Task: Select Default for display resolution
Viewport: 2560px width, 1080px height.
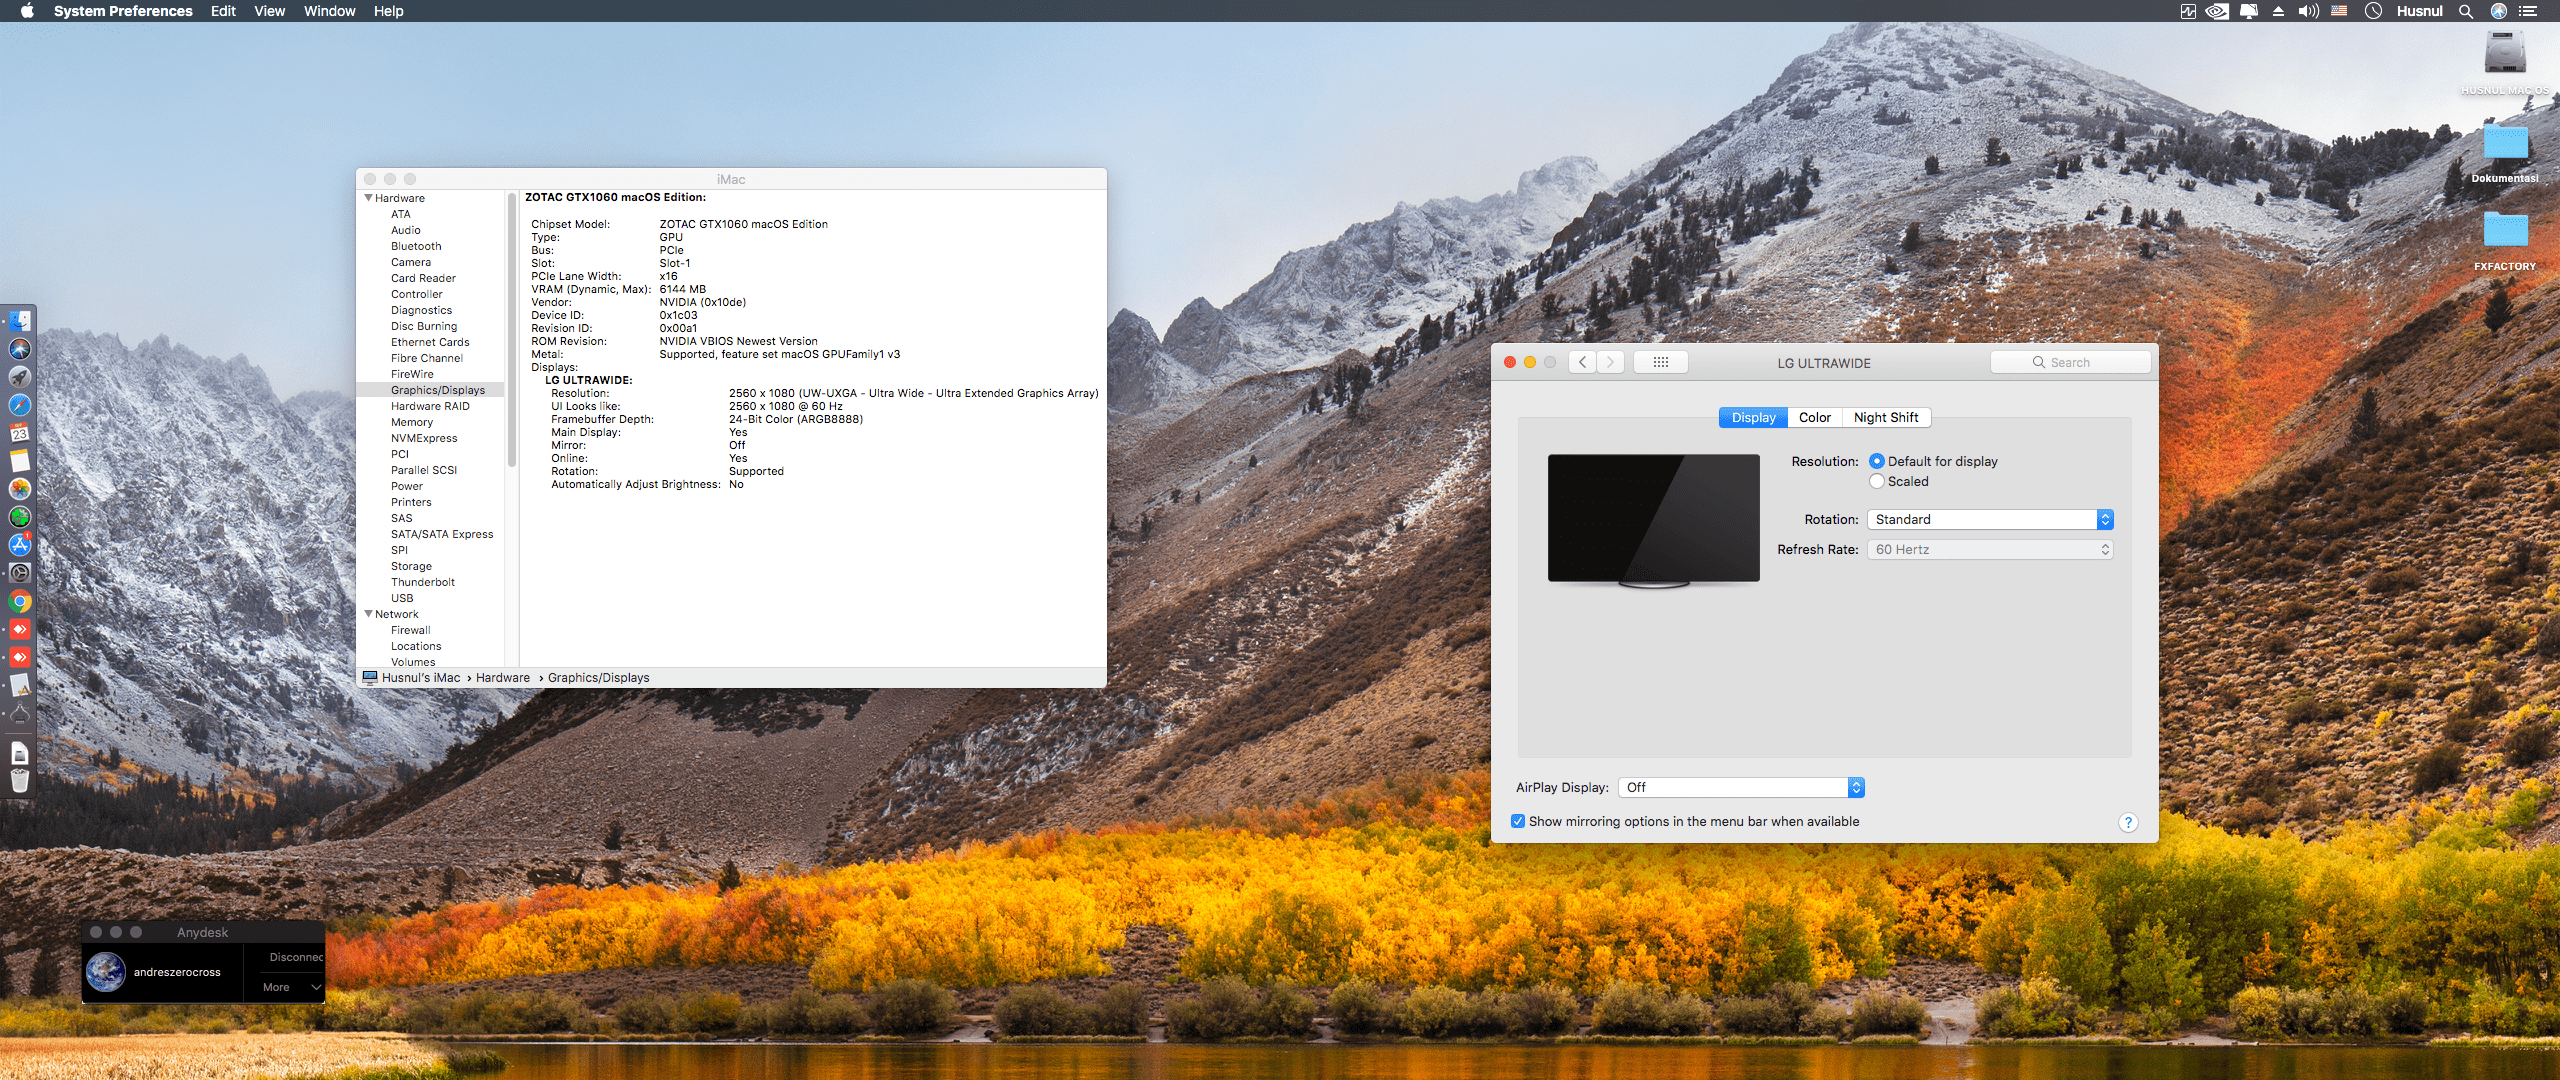Action: (1877, 461)
